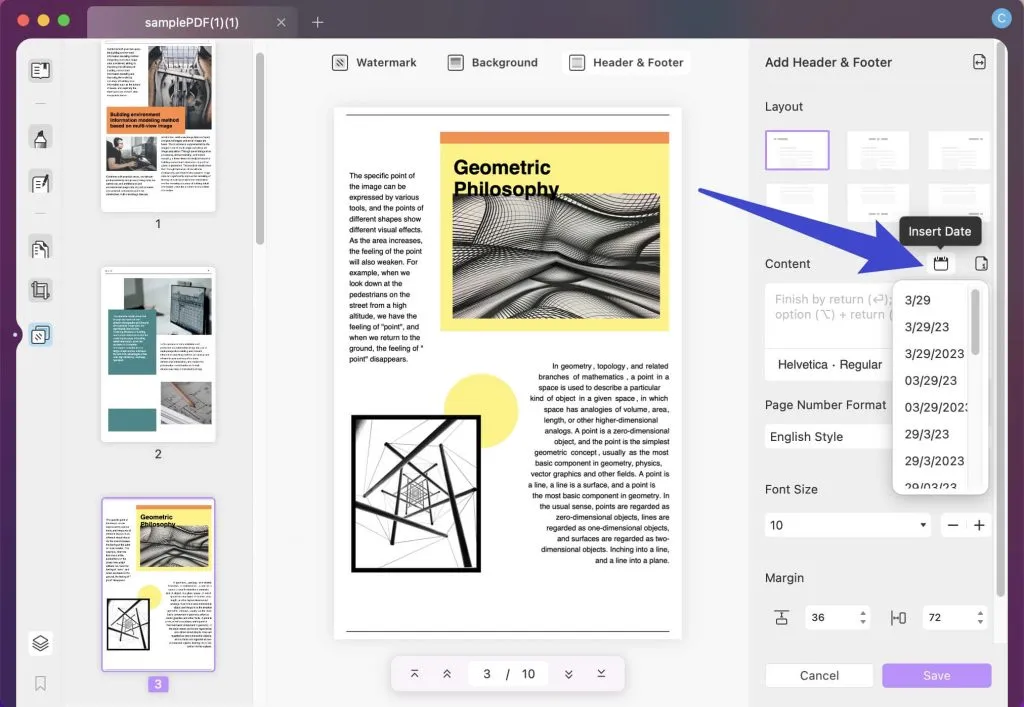The width and height of the screenshot is (1024, 707).
Task: Select the first header layout thumbnail
Action: pyautogui.click(x=797, y=150)
